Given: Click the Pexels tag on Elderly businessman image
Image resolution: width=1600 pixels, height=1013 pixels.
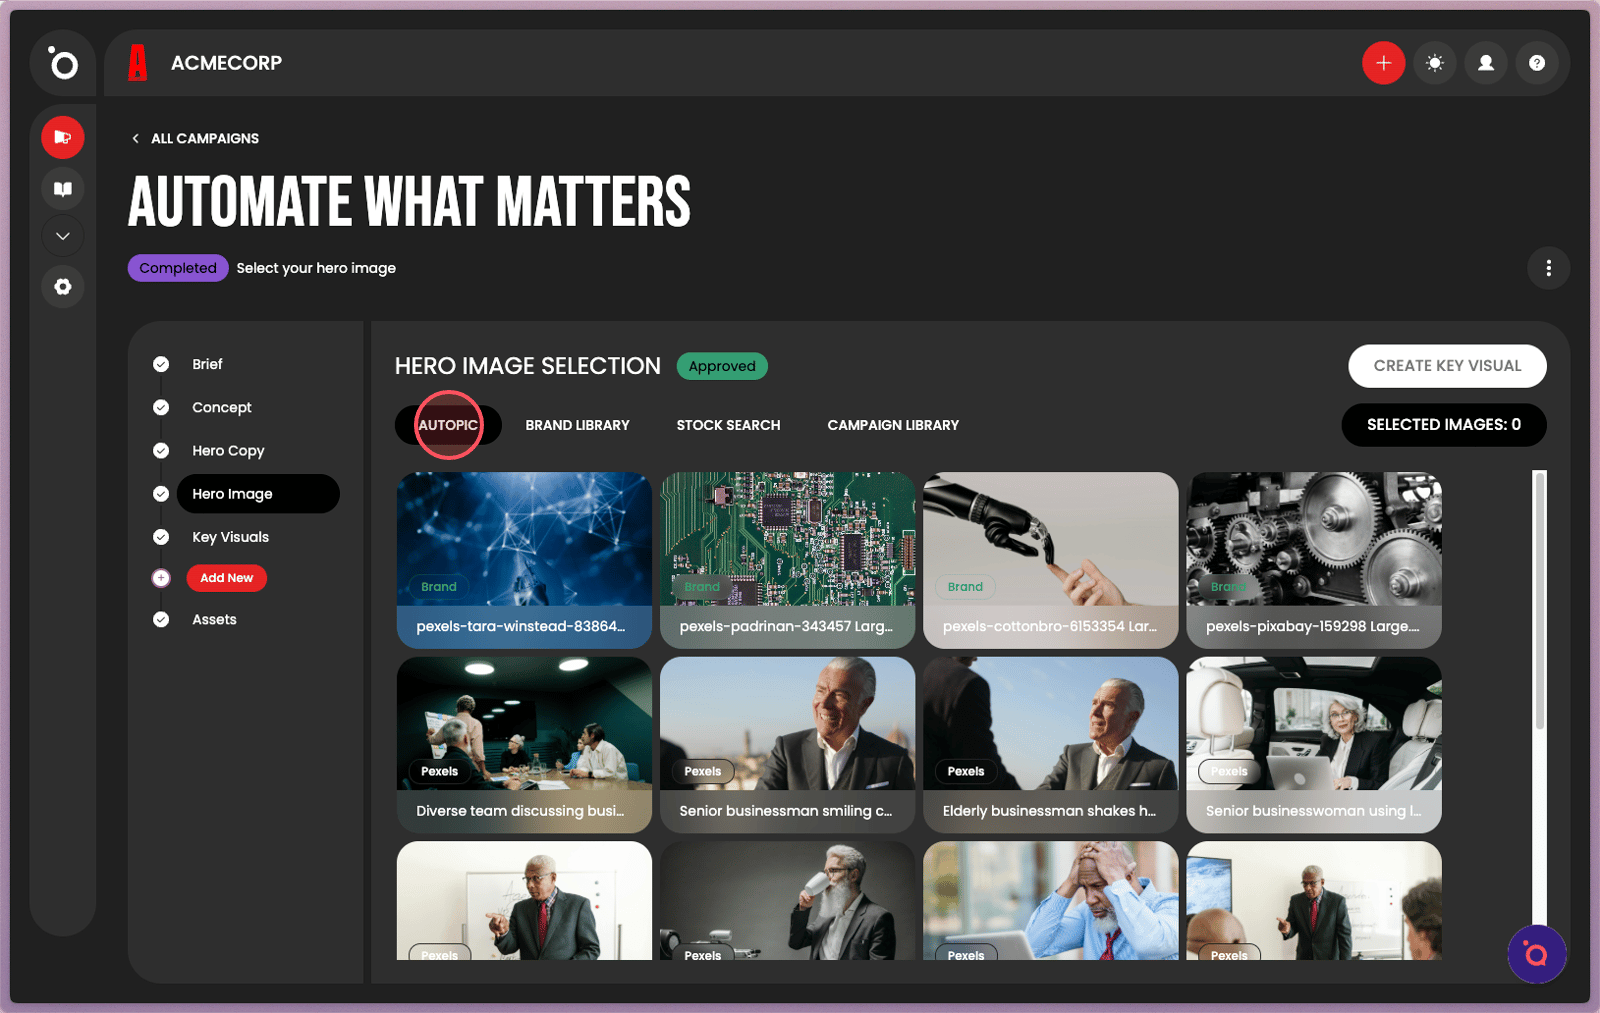Looking at the screenshot, I should pyautogui.click(x=966, y=772).
